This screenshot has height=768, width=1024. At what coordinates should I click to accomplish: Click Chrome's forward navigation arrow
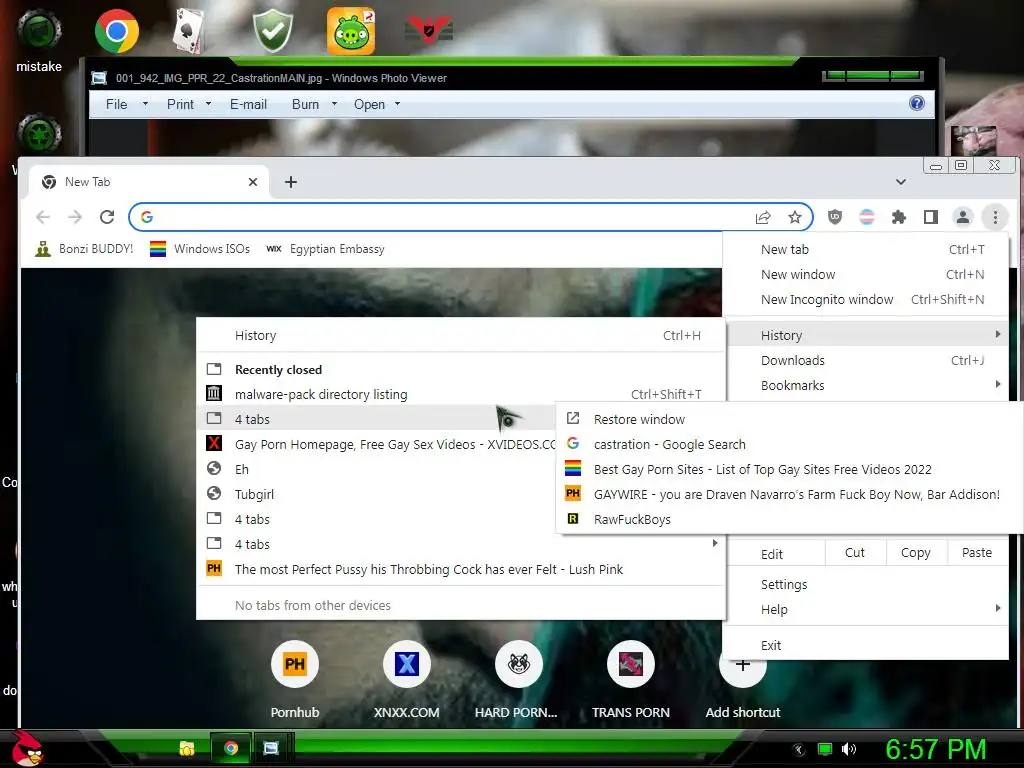pos(75,217)
